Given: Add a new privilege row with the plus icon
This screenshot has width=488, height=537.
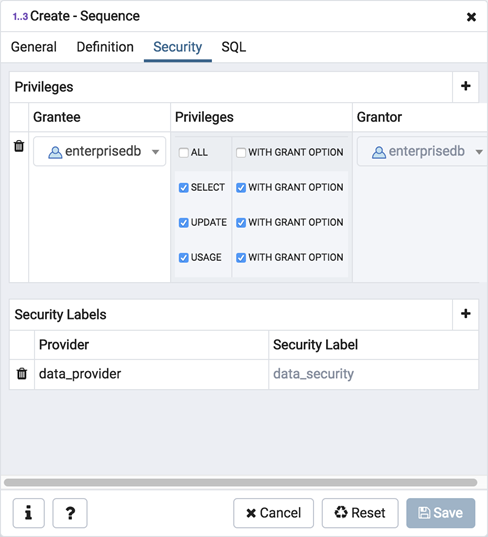Looking at the screenshot, I should [x=465, y=86].
